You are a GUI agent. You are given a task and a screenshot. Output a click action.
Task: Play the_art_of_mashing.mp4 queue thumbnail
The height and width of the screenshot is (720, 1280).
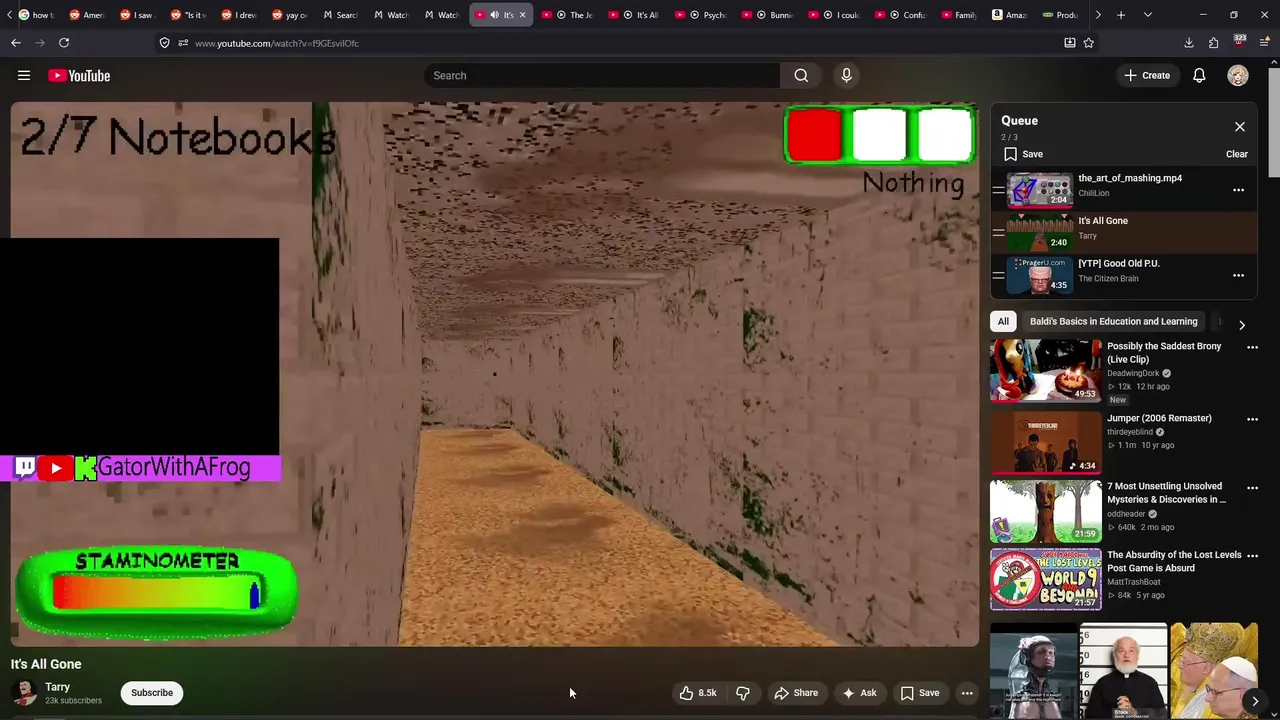point(1039,189)
